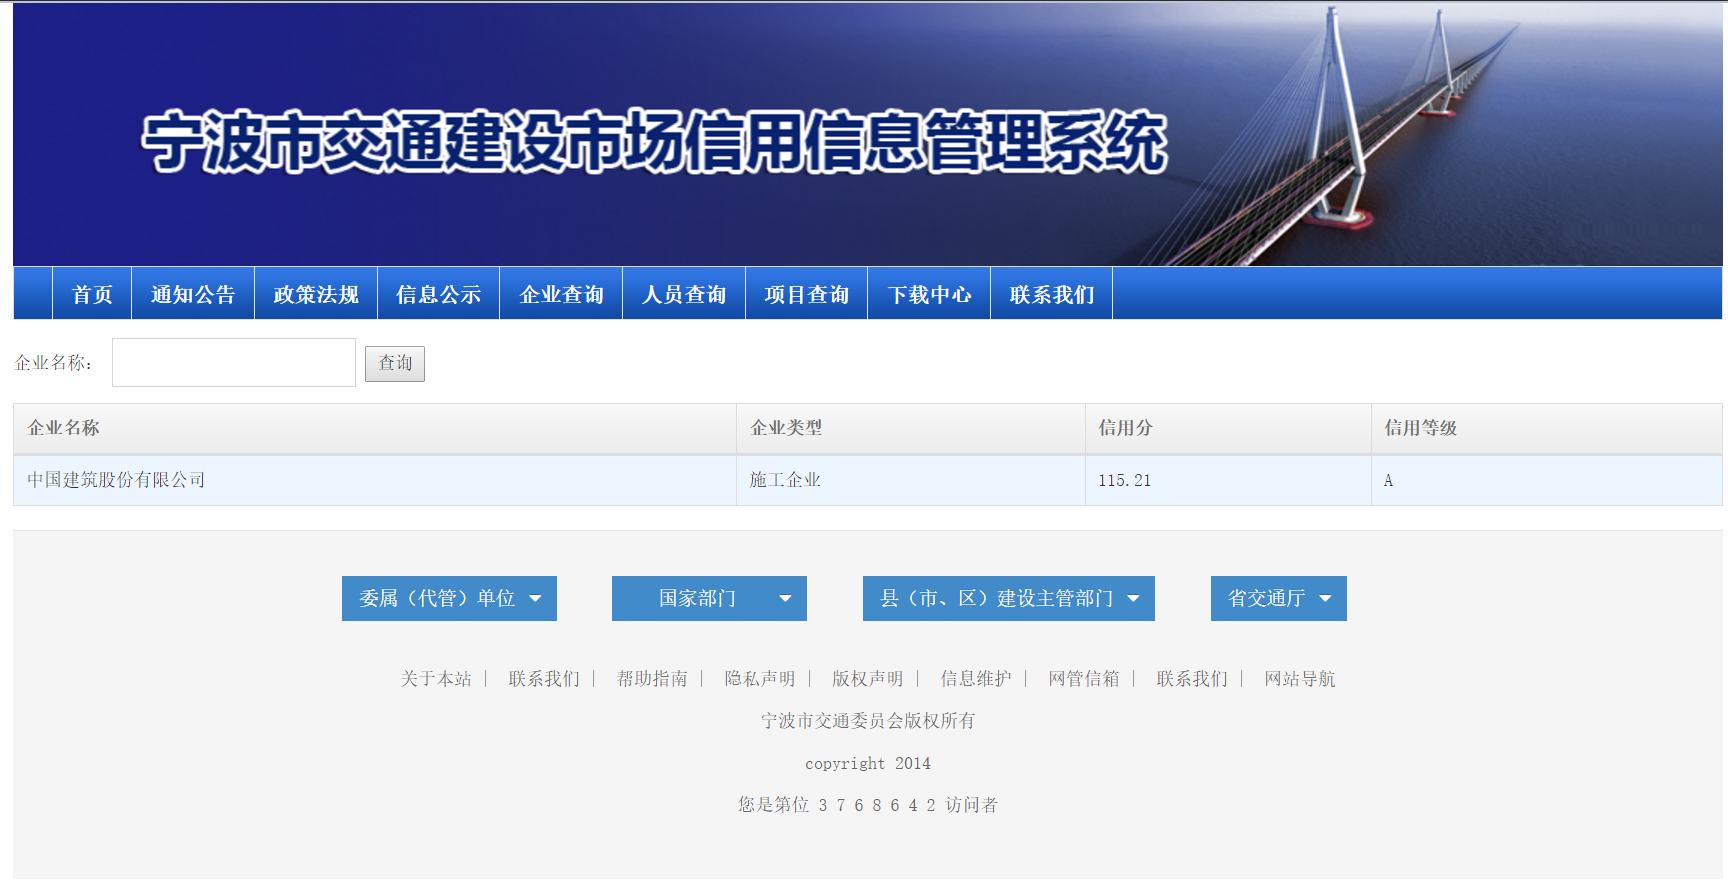
Task: Open the 网站导航 footer link
Action: click(1299, 679)
